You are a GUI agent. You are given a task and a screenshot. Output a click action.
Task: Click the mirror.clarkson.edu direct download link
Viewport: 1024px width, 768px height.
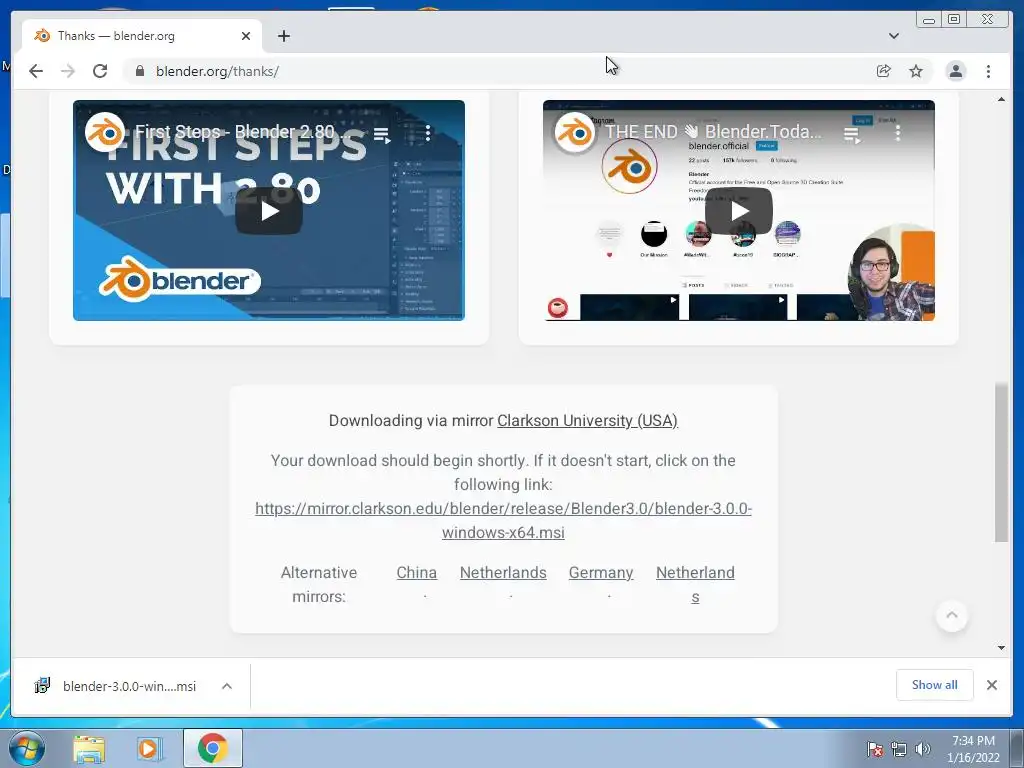pyautogui.click(x=503, y=520)
